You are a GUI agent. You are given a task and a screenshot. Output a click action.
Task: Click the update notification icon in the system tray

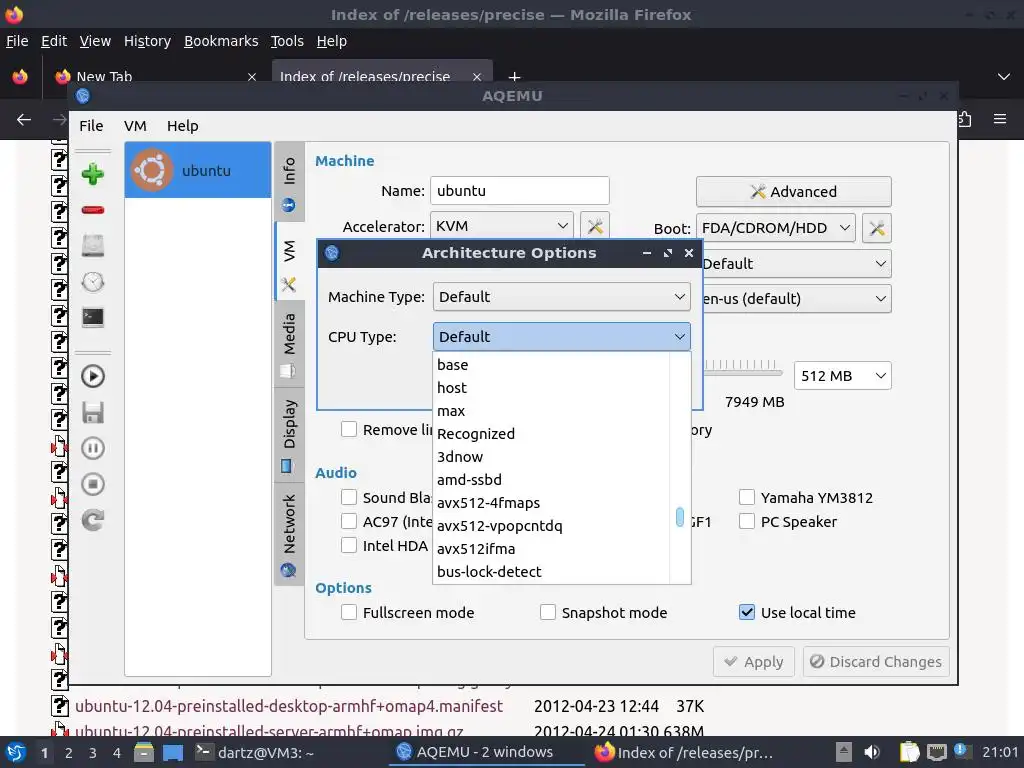(961, 750)
